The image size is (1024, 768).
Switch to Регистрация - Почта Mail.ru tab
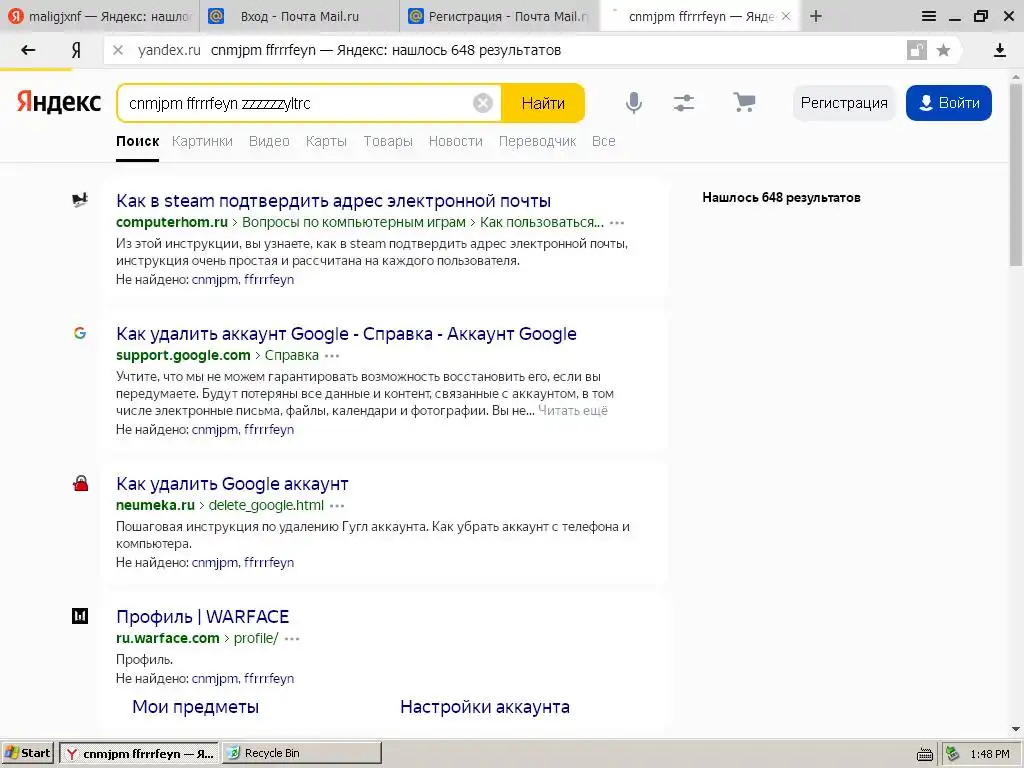(500, 16)
